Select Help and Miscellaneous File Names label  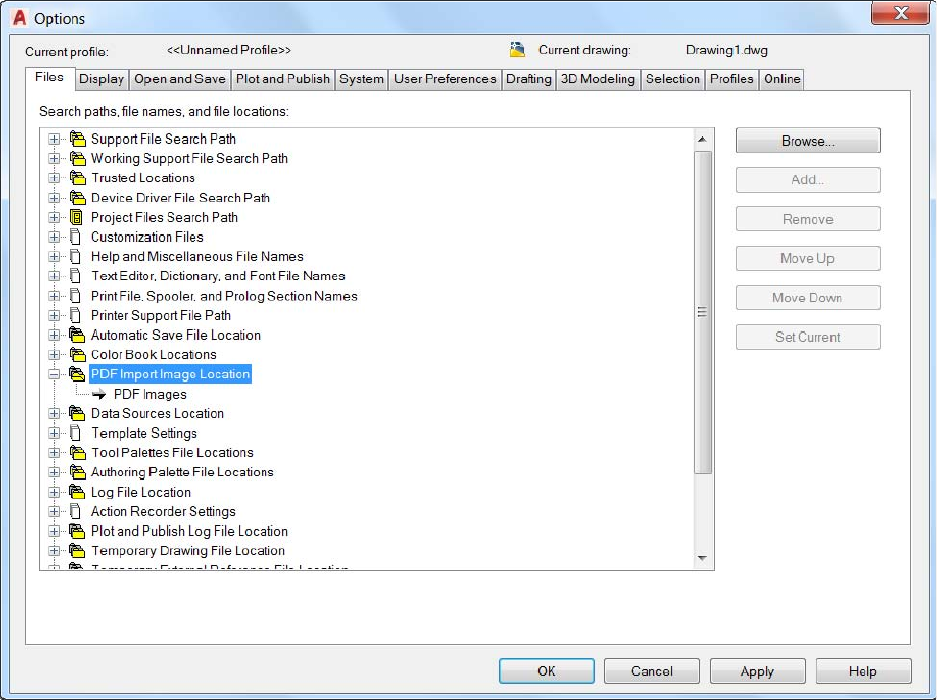(x=197, y=256)
